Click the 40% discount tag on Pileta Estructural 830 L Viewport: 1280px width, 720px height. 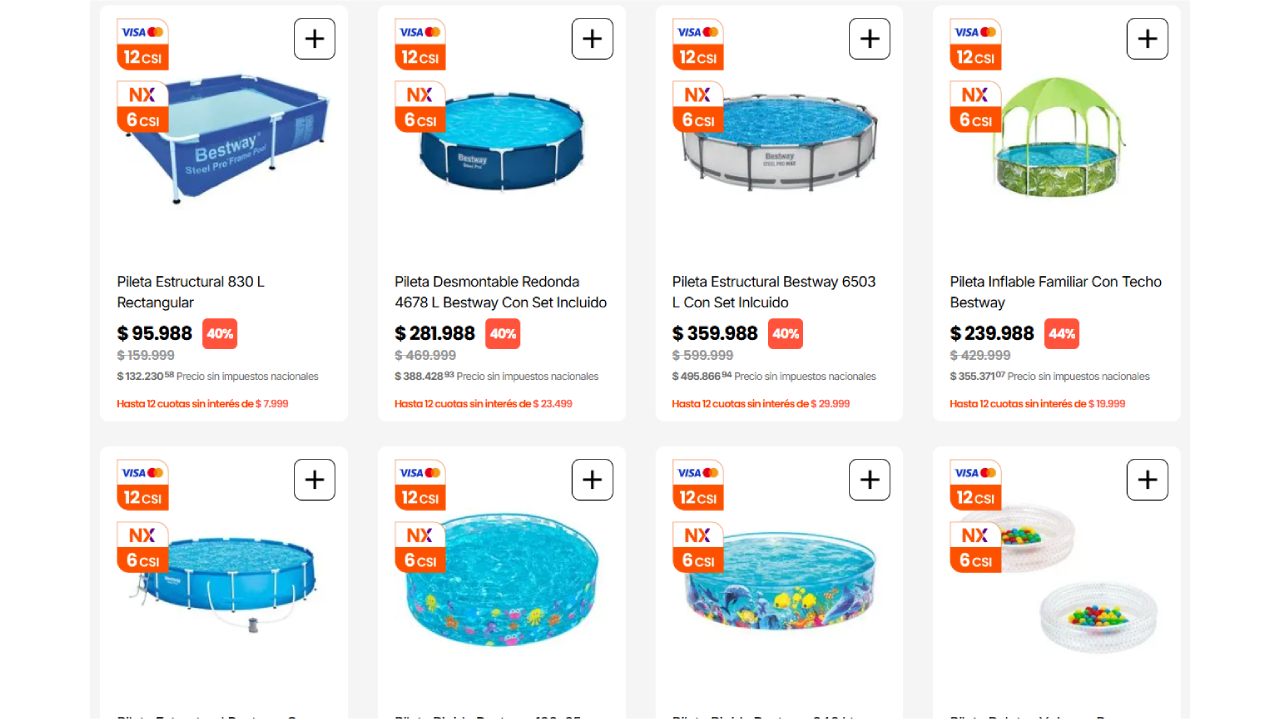(x=219, y=333)
